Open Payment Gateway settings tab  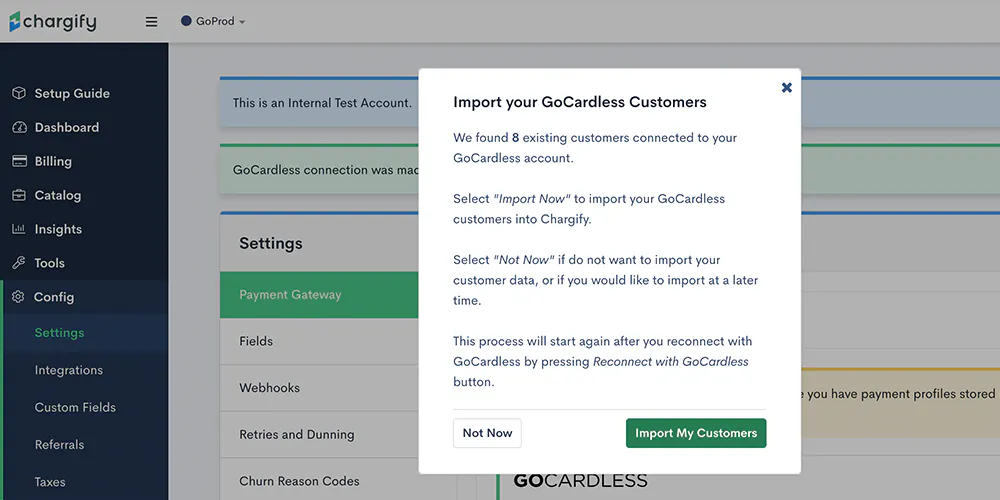click(319, 295)
